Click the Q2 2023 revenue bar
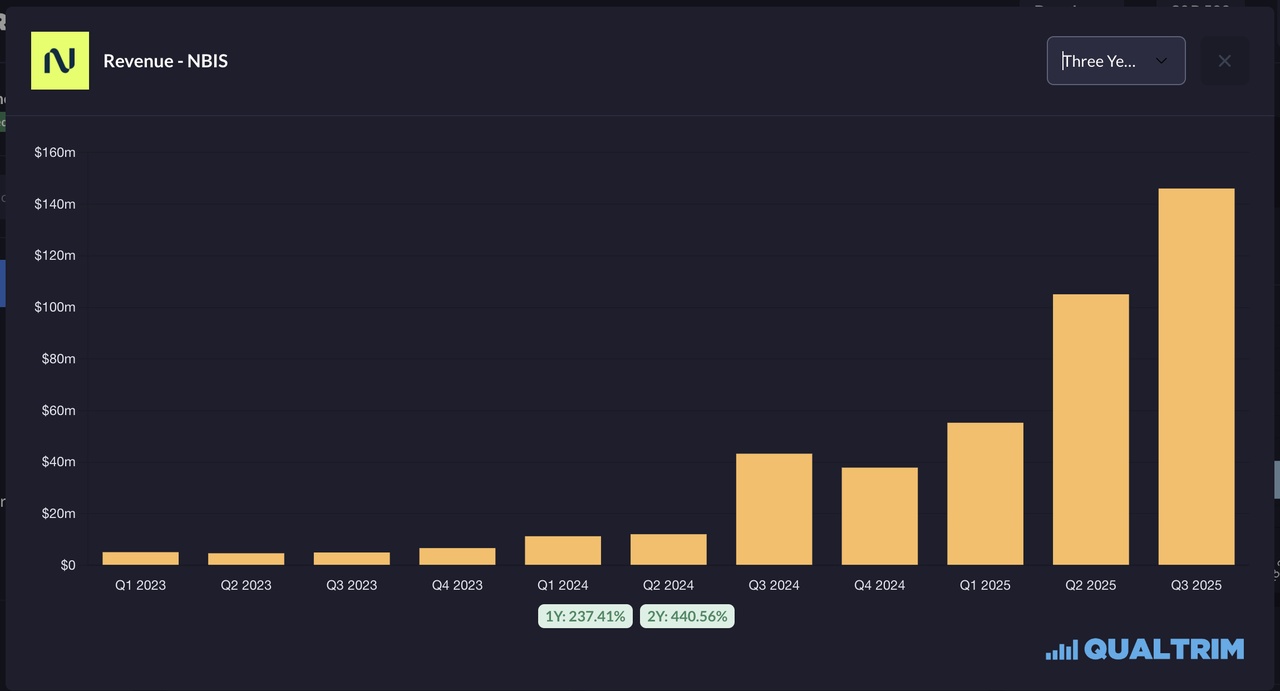The image size is (1280, 691). (x=246, y=558)
